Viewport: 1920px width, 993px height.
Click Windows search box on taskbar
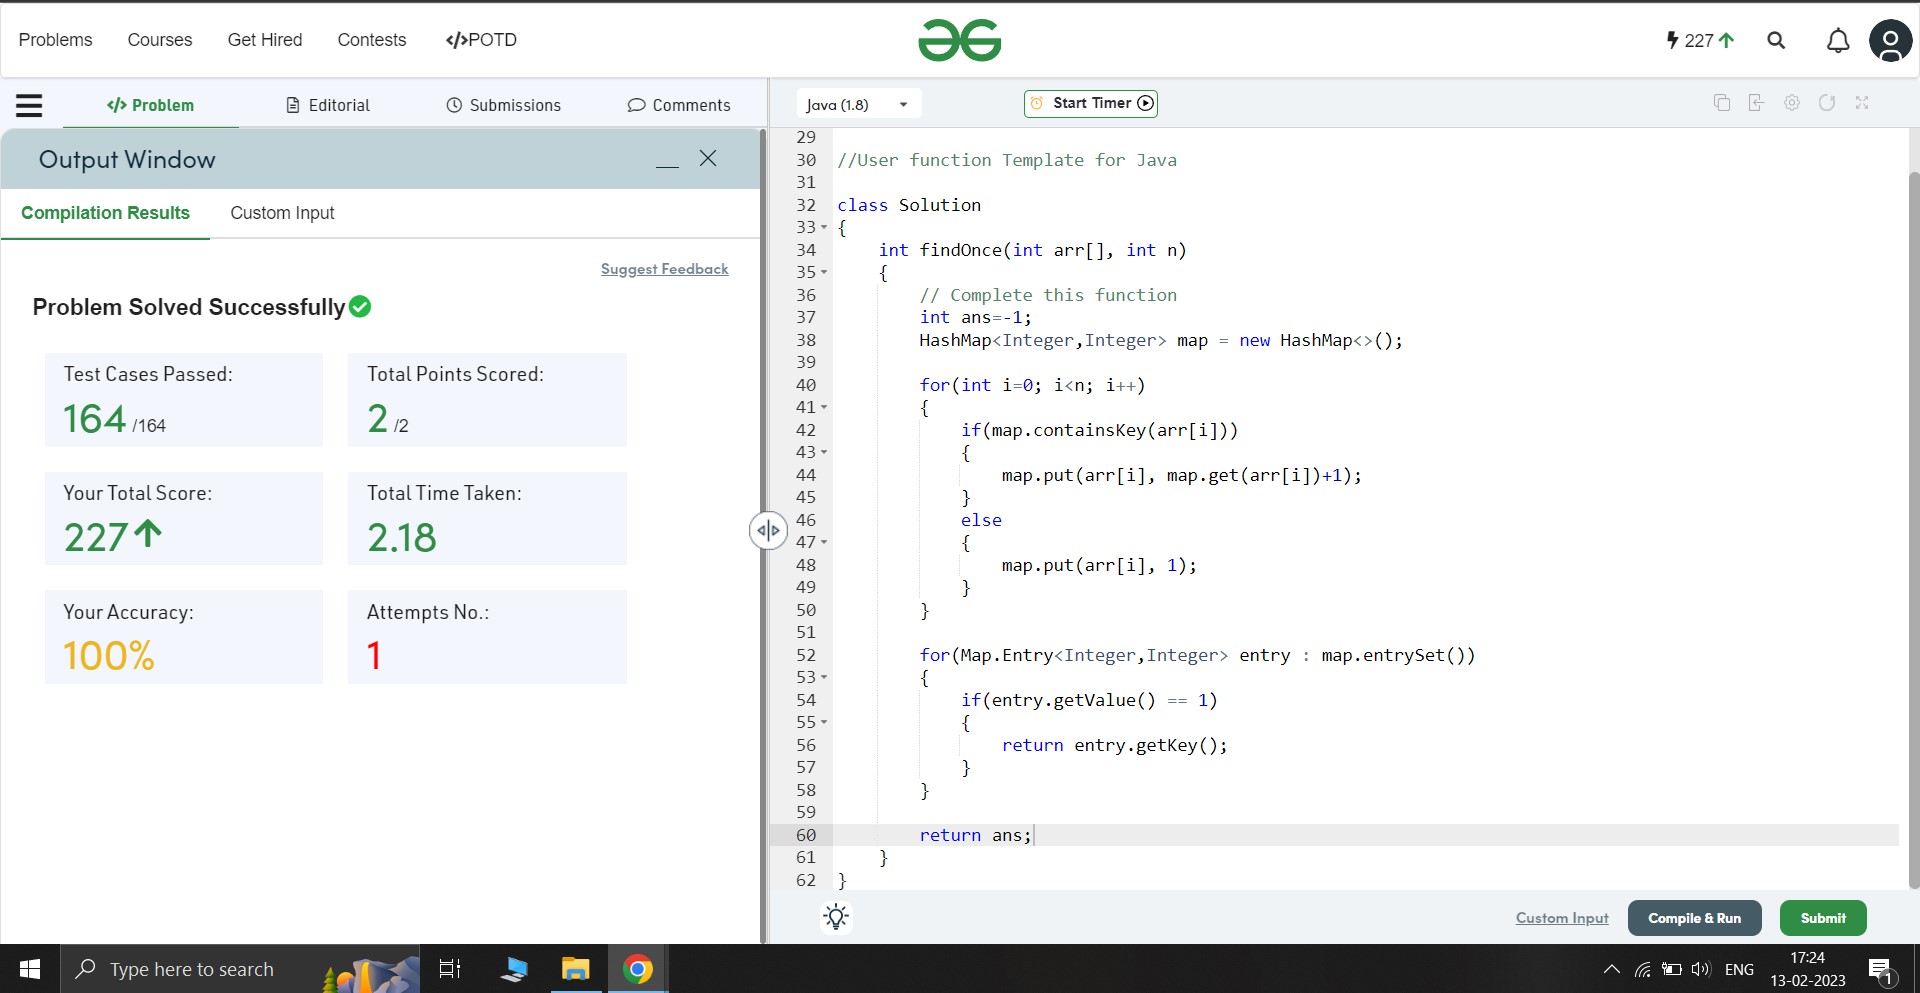tap(240, 969)
